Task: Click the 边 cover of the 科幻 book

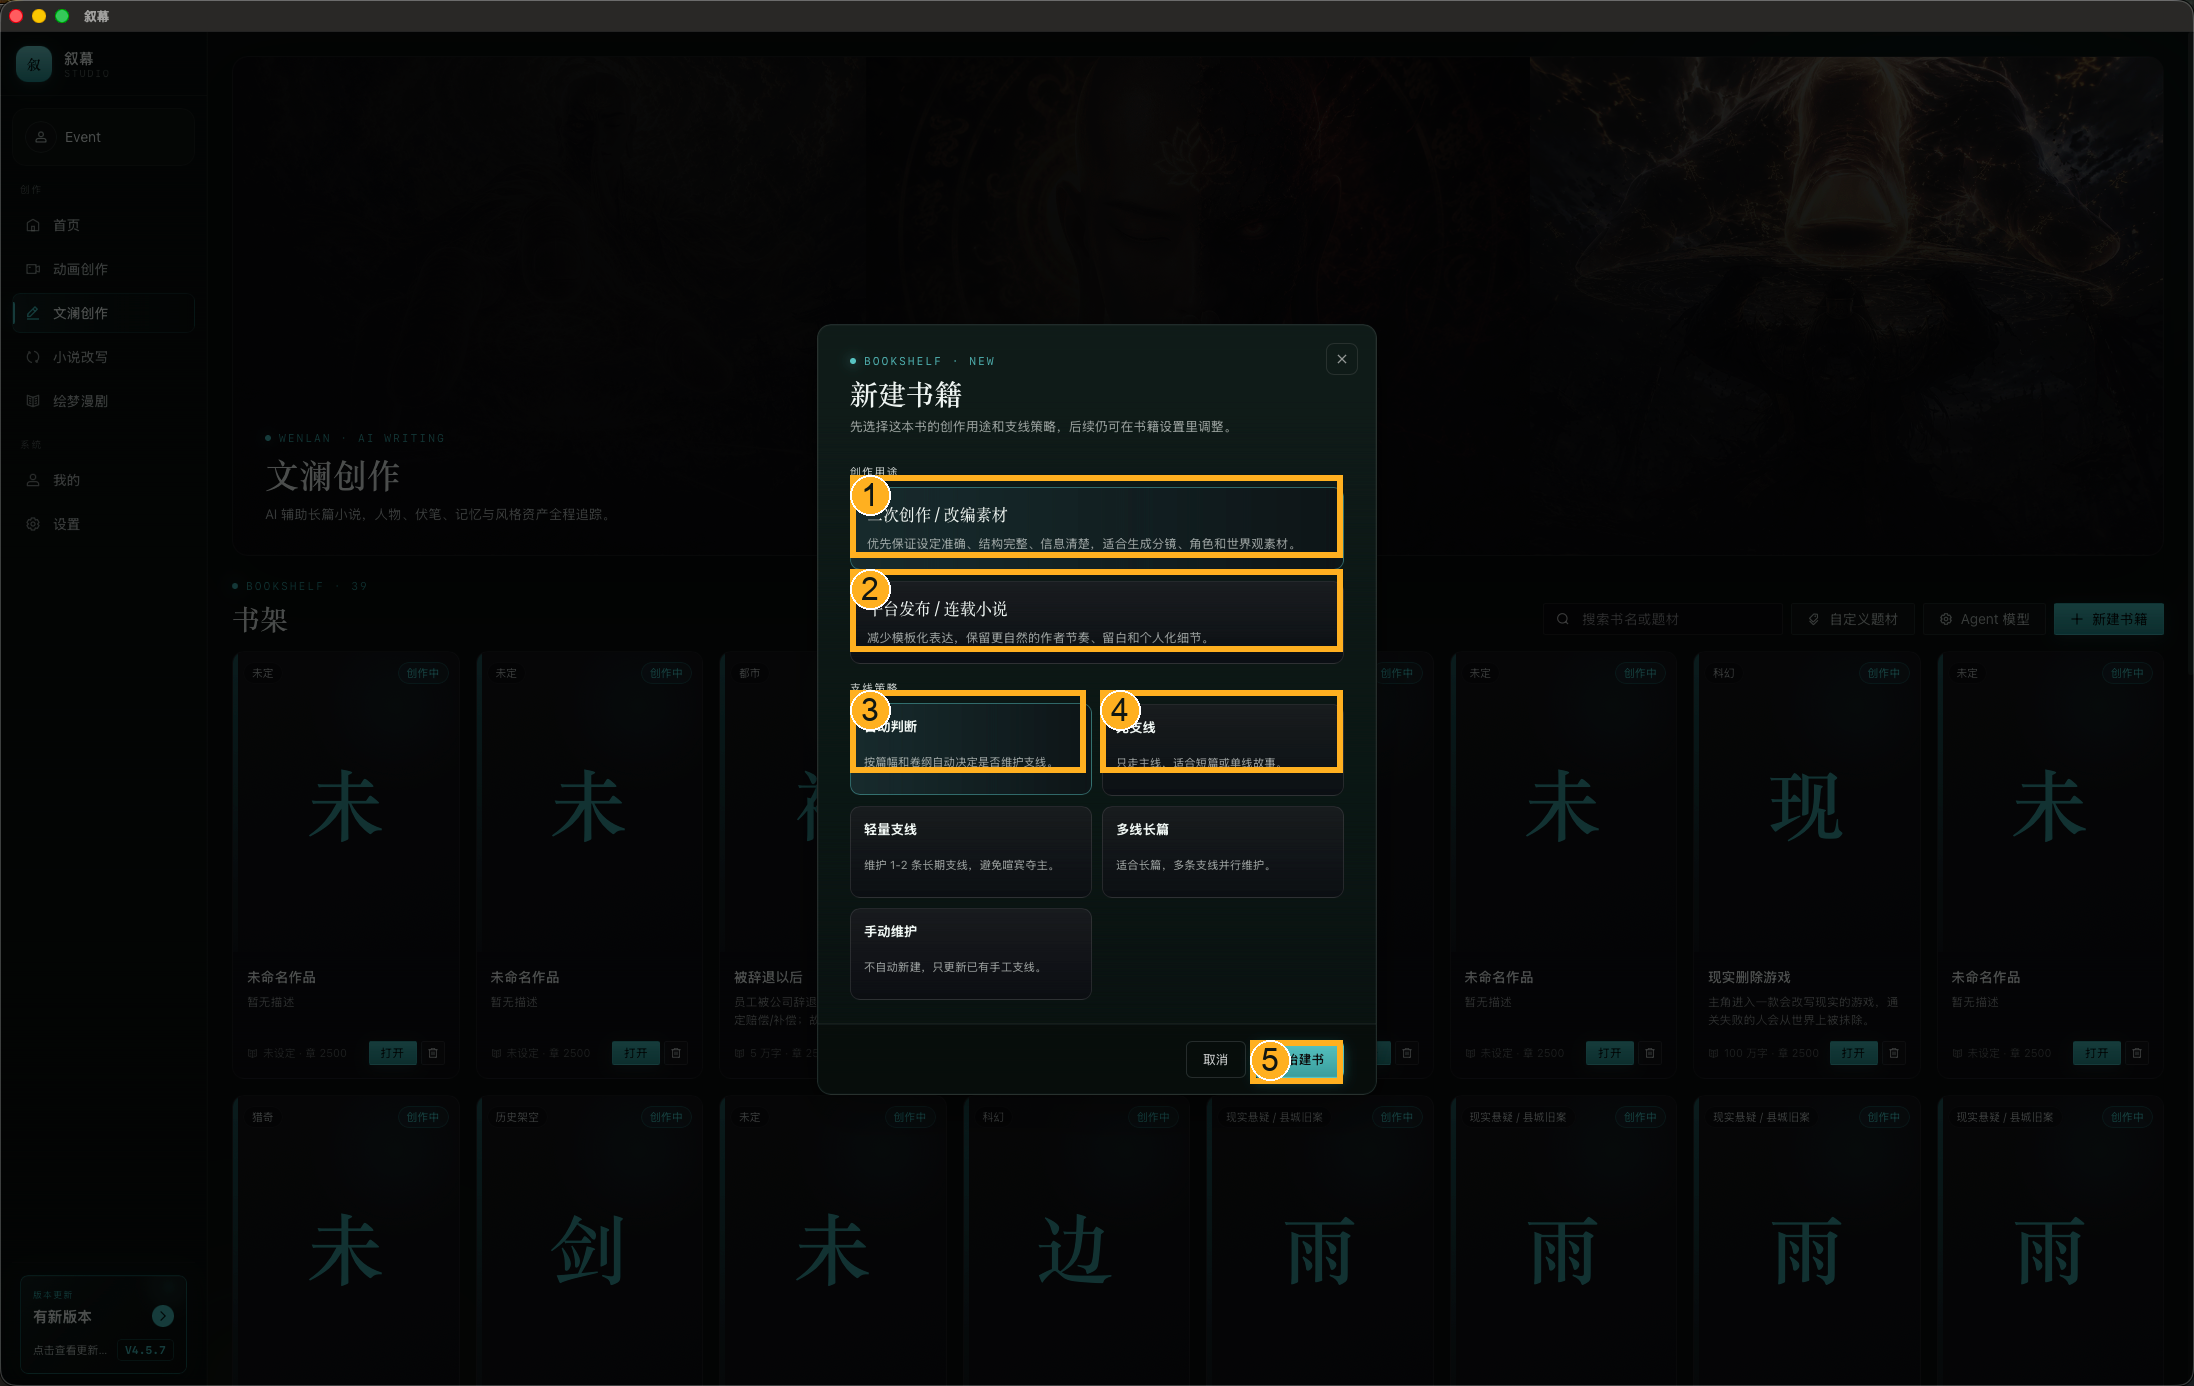Action: point(1076,1250)
